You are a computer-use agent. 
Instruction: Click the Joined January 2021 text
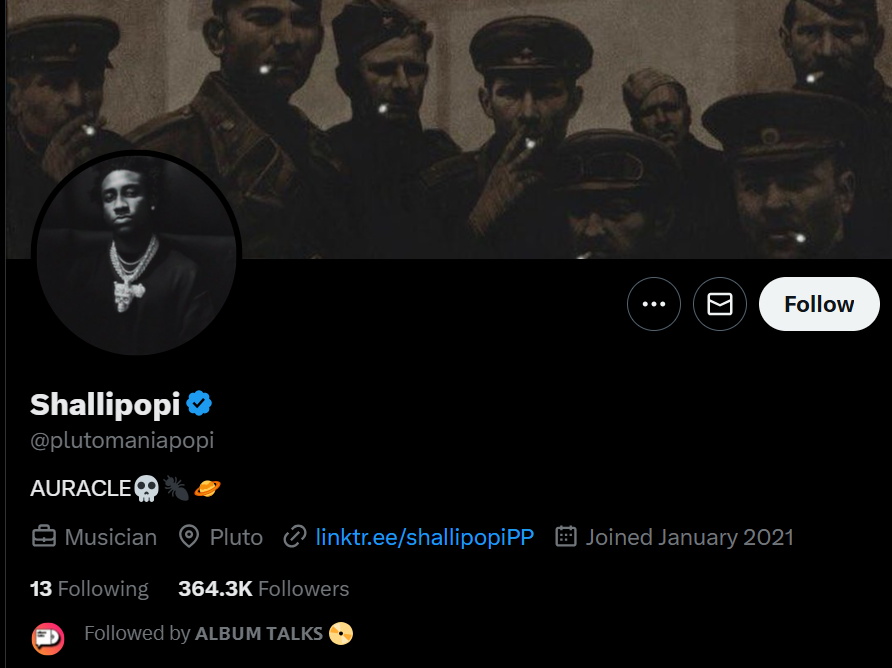pyautogui.click(x=689, y=537)
